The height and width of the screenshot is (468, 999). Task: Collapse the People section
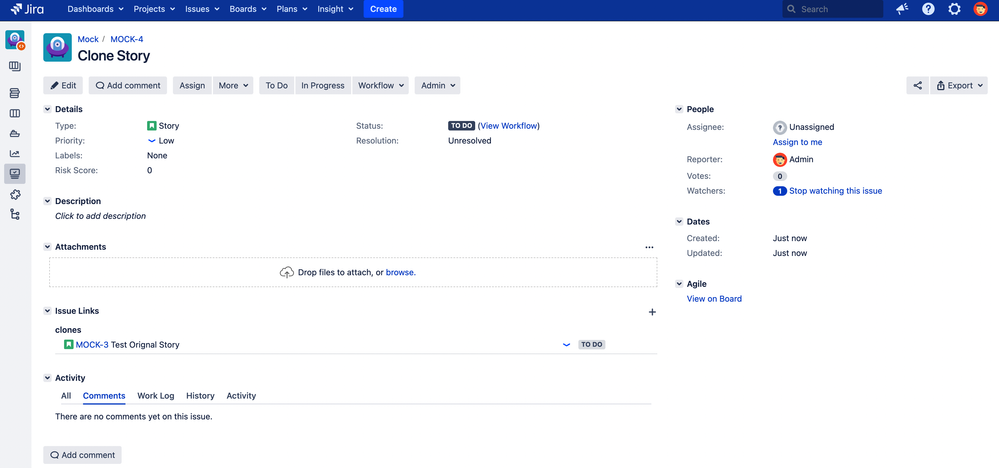coord(679,110)
